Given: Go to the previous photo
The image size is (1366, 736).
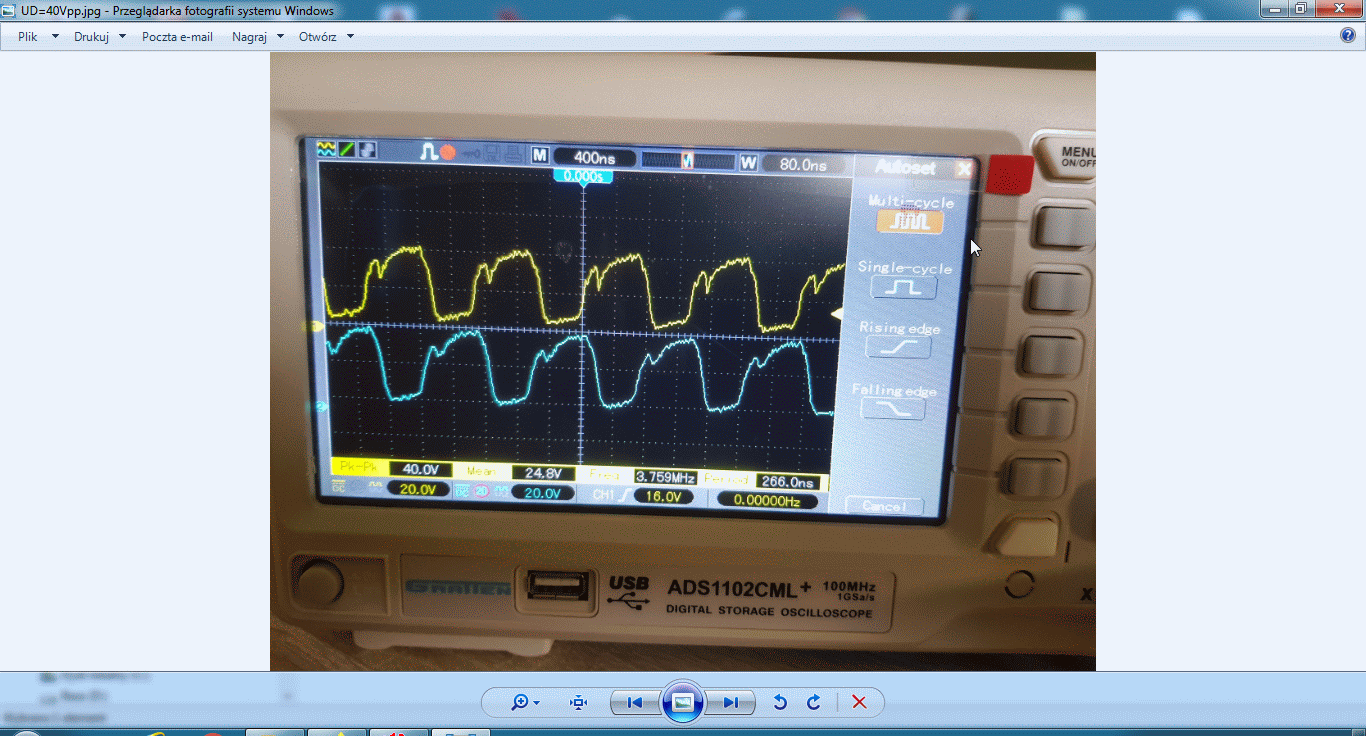Looking at the screenshot, I should (x=634, y=702).
